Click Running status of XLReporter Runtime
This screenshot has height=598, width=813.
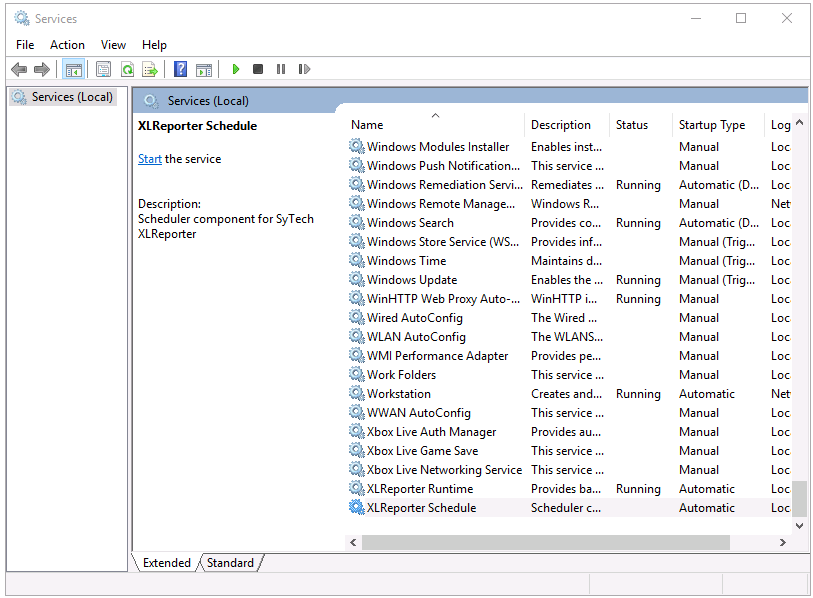coord(638,489)
